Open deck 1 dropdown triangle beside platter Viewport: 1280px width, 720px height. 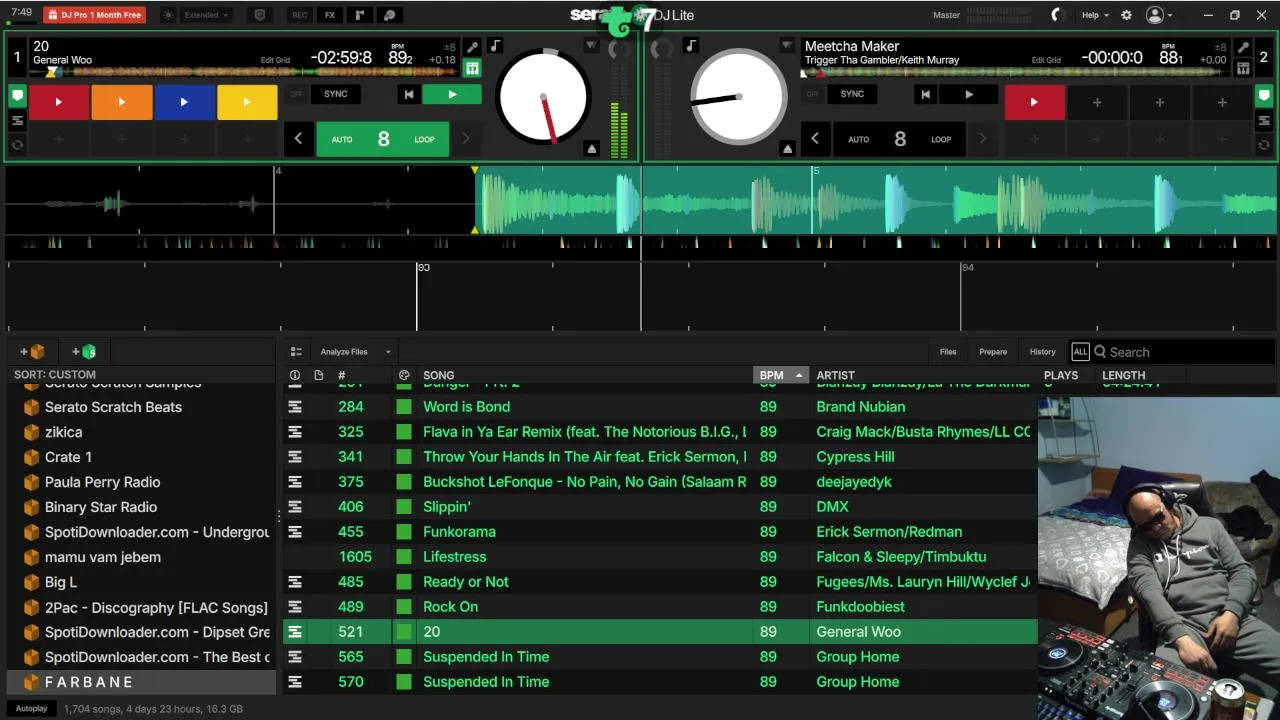click(591, 46)
